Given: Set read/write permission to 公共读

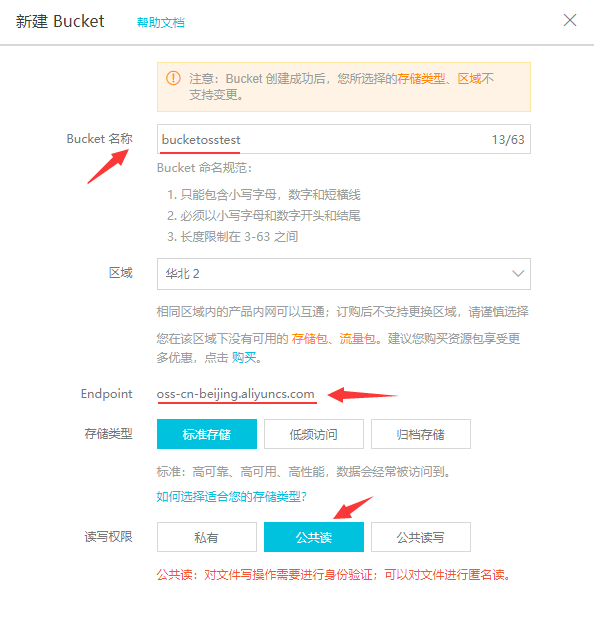Looking at the screenshot, I should (x=314, y=537).
